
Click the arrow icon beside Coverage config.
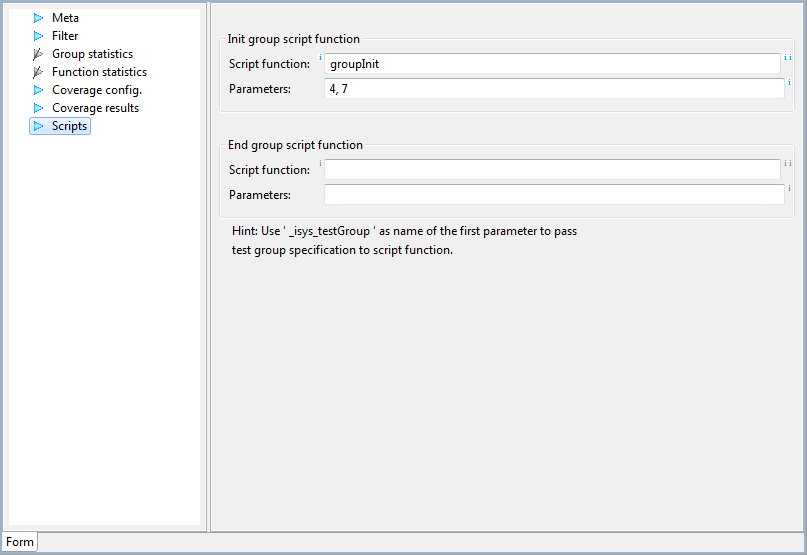(x=39, y=90)
